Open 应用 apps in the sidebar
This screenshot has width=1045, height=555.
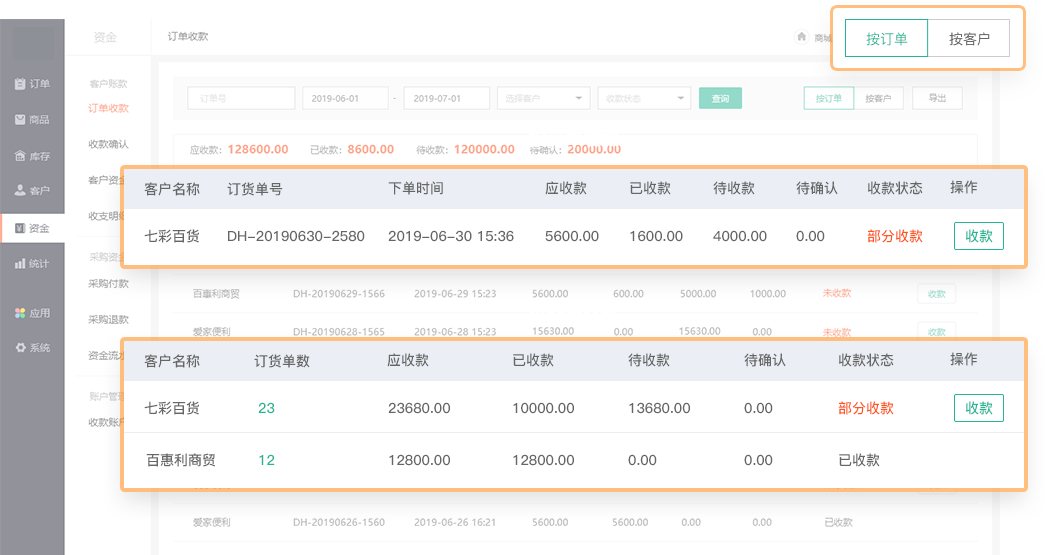pyautogui.click(x=32, y=313)
